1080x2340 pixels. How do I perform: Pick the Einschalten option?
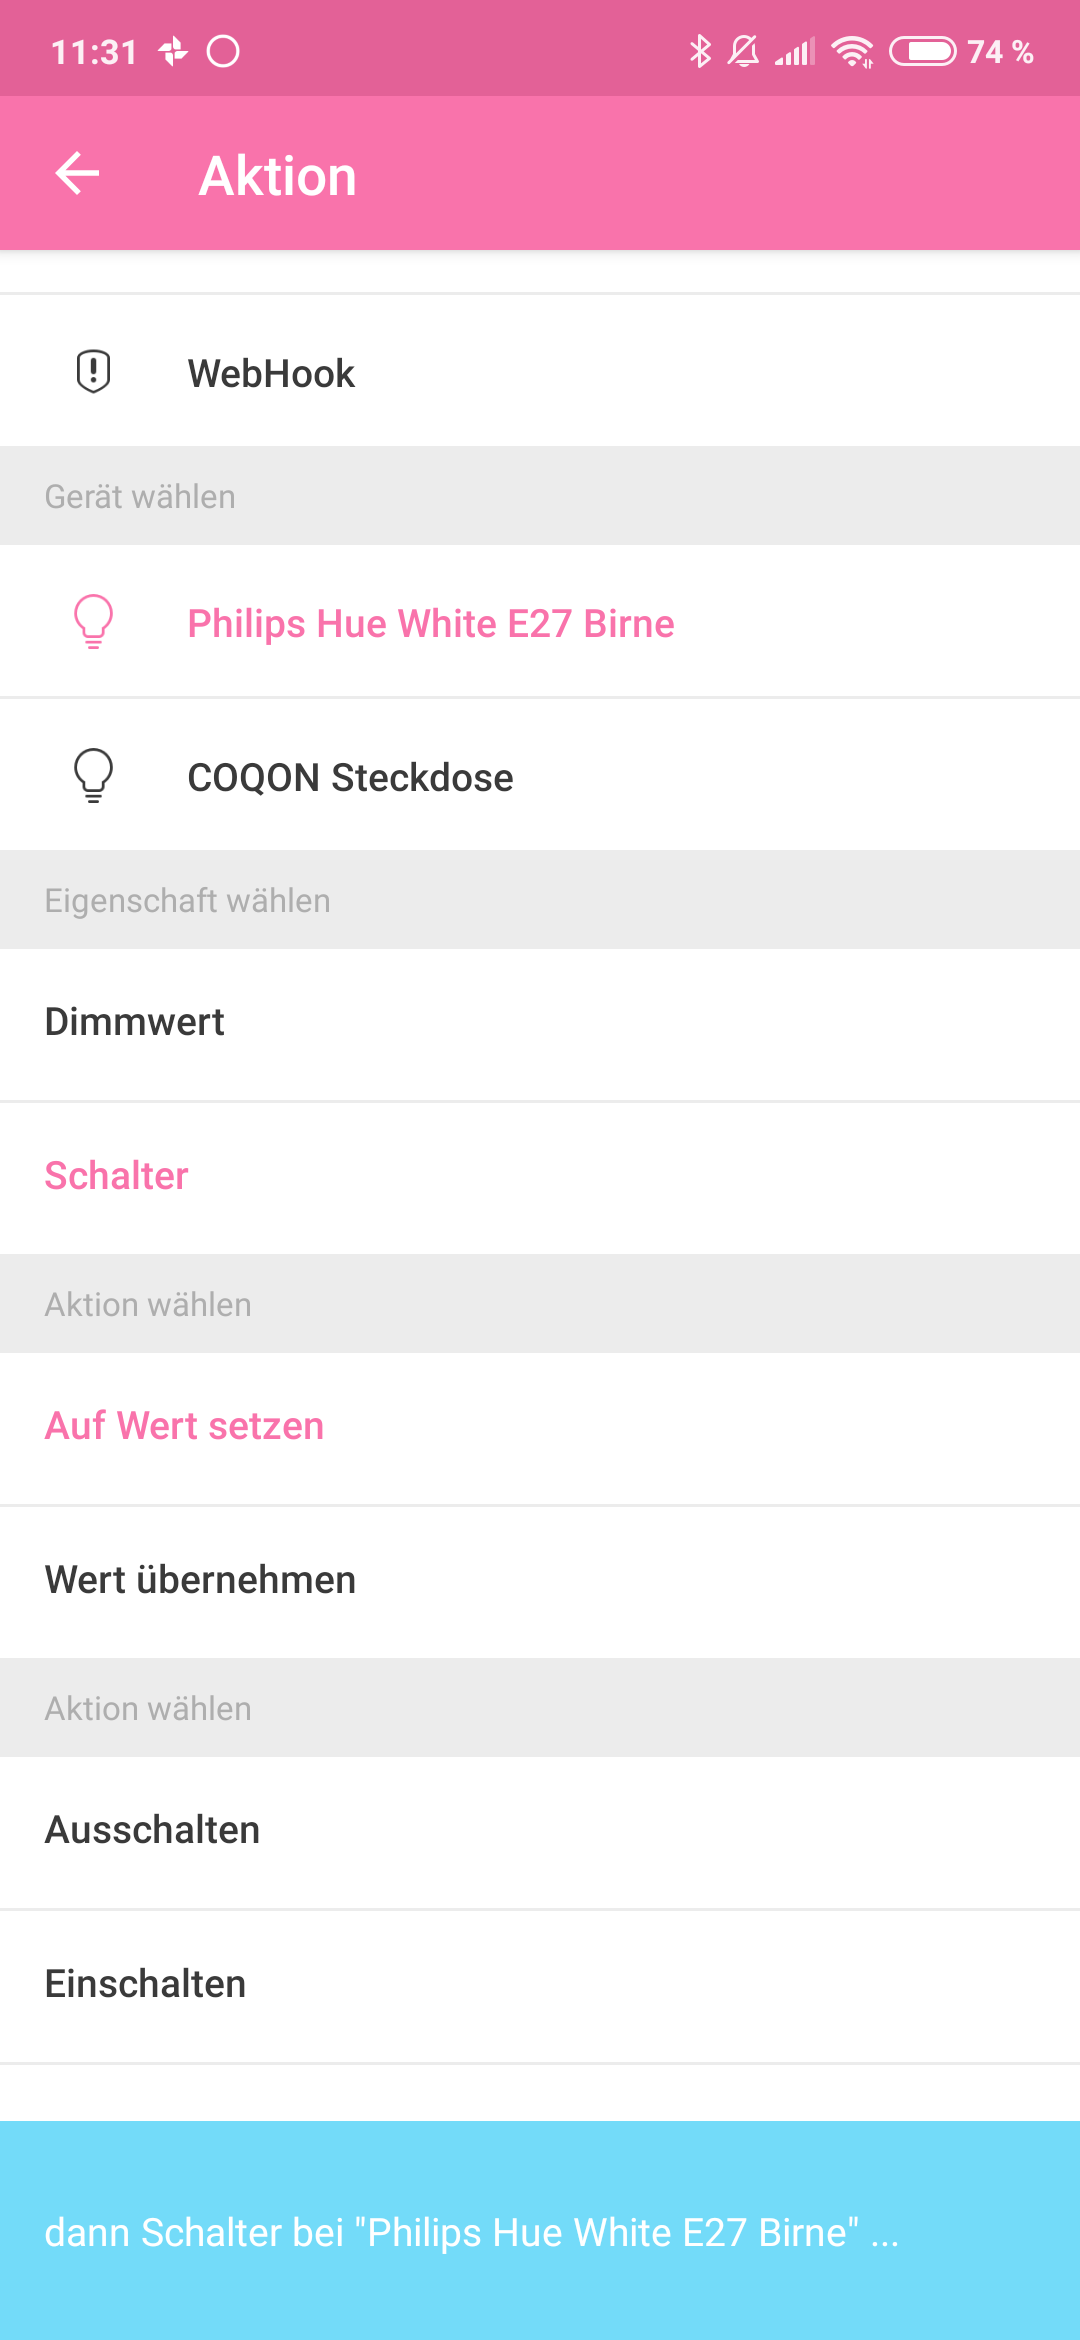146,1984
